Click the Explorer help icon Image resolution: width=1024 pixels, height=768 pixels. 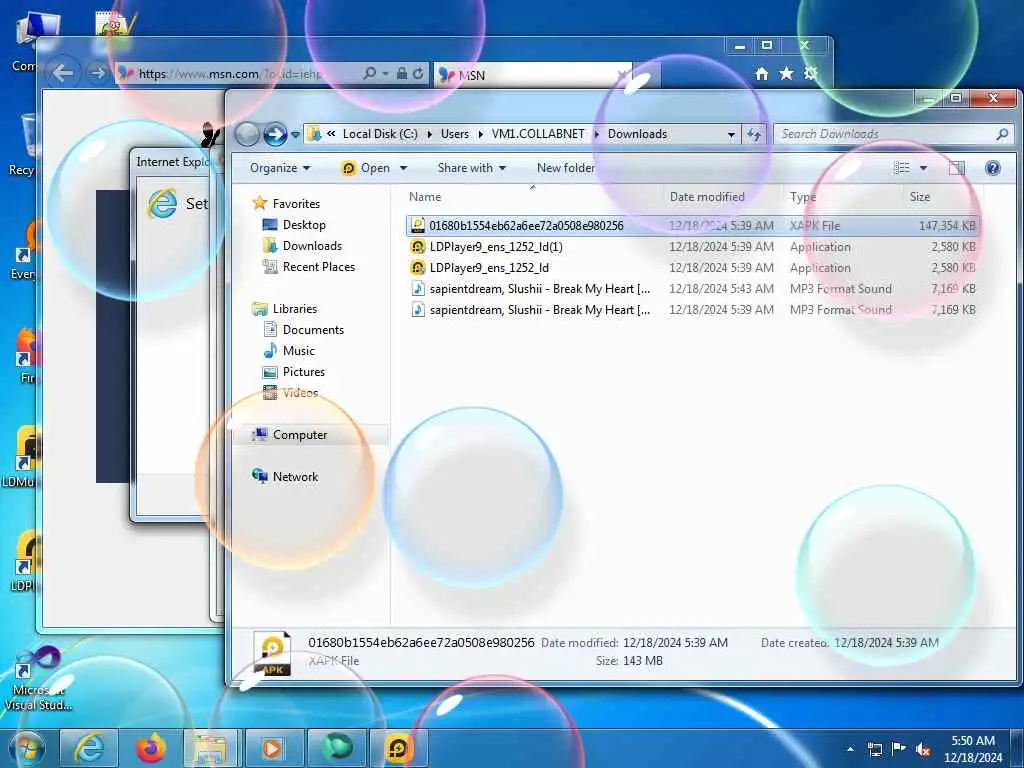pyautogui.click(x=993, y=168)
